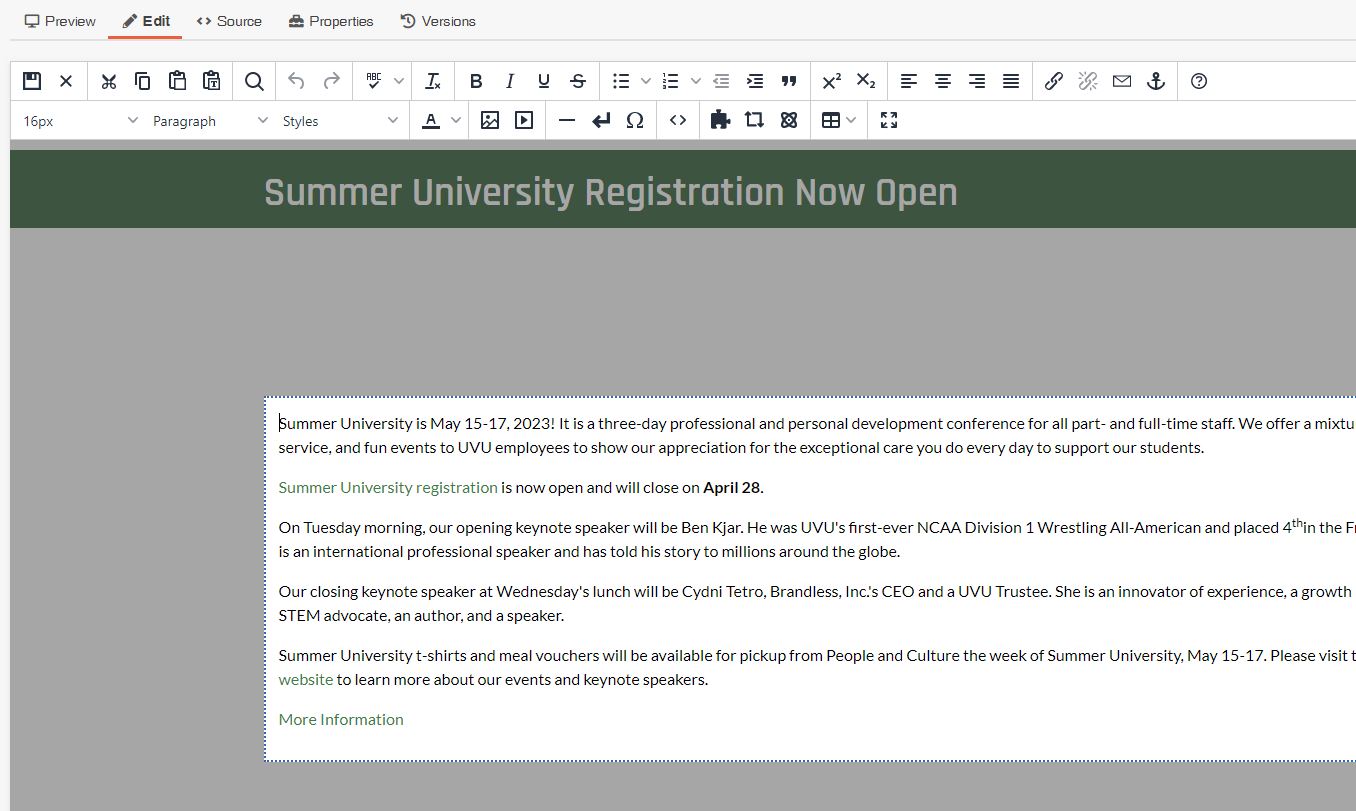
Task: Go to the Properties tab
Action: [x=331, y=21]
